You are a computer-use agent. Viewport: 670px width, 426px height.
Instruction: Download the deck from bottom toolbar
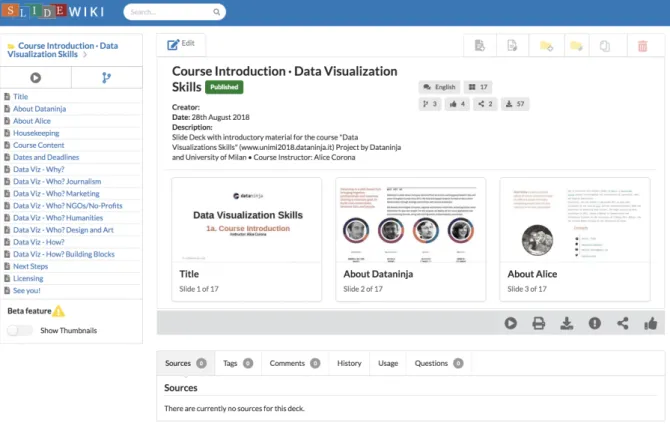pyautogui.click(x=567, y=323)
